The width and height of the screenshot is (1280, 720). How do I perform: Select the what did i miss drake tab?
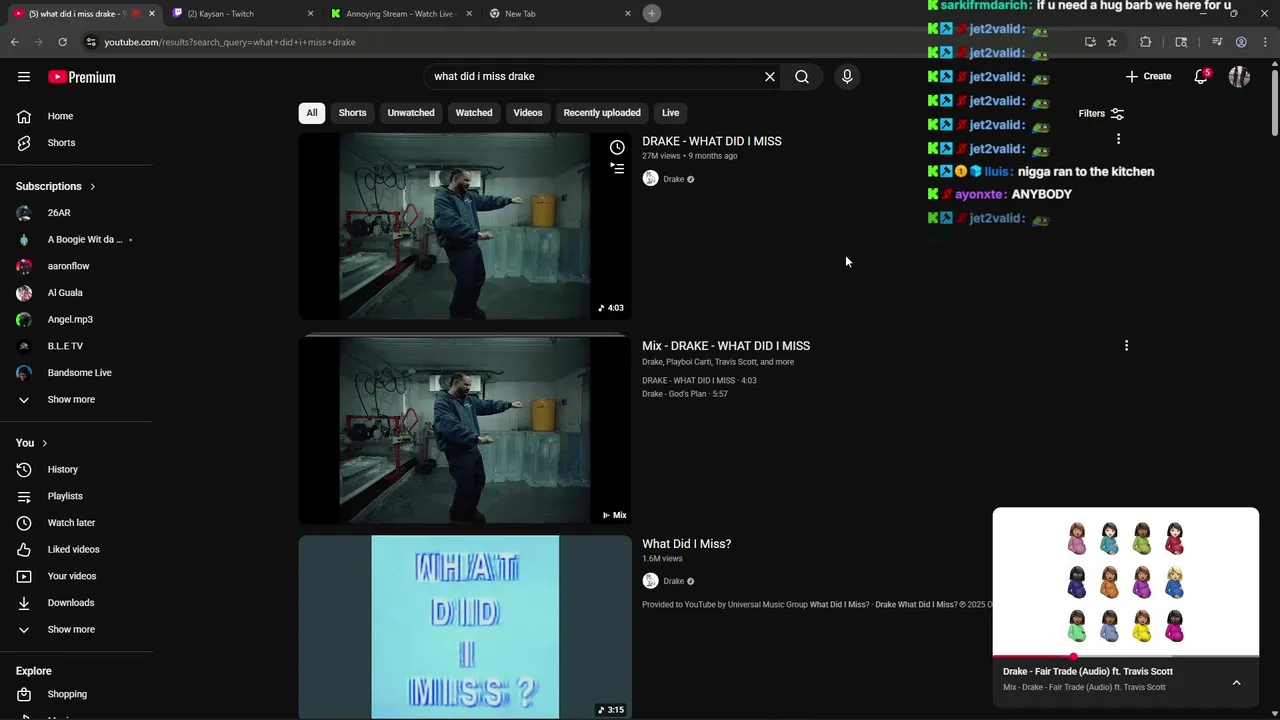coord(84,14)
